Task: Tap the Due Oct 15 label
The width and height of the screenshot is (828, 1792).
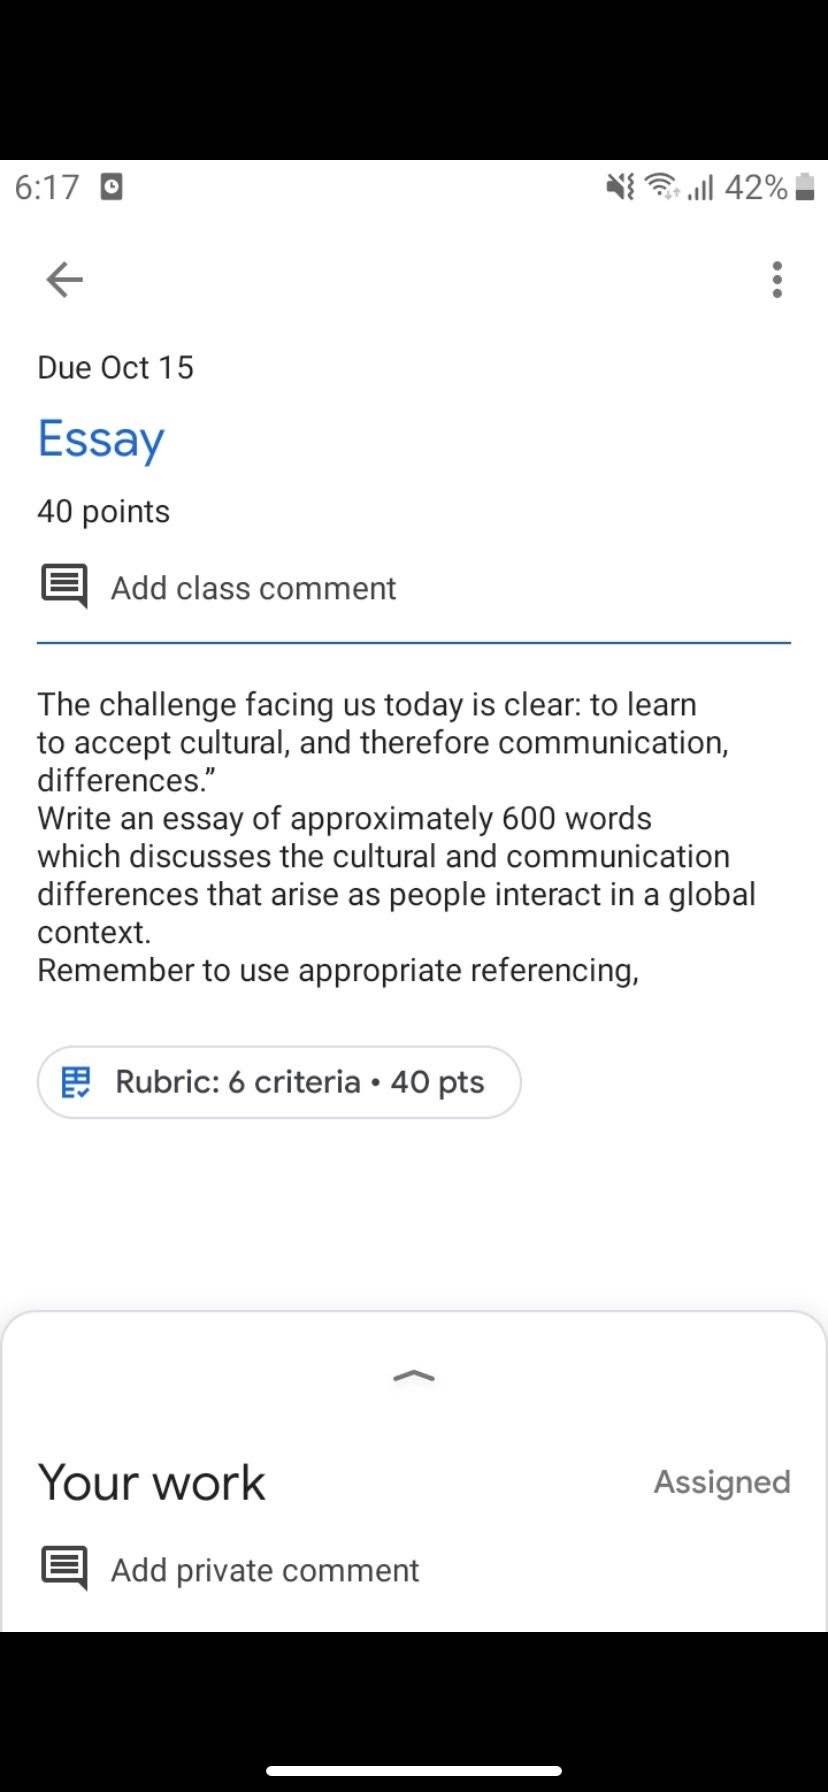Action: (x=116, y=367)
